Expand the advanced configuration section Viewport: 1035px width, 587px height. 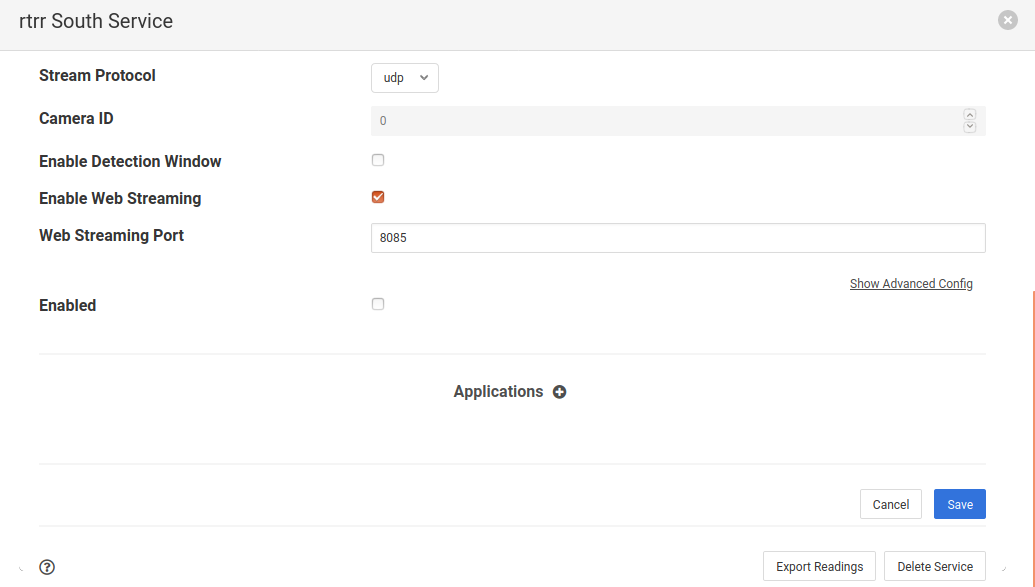pyautogui.click(x=910, y=283)
